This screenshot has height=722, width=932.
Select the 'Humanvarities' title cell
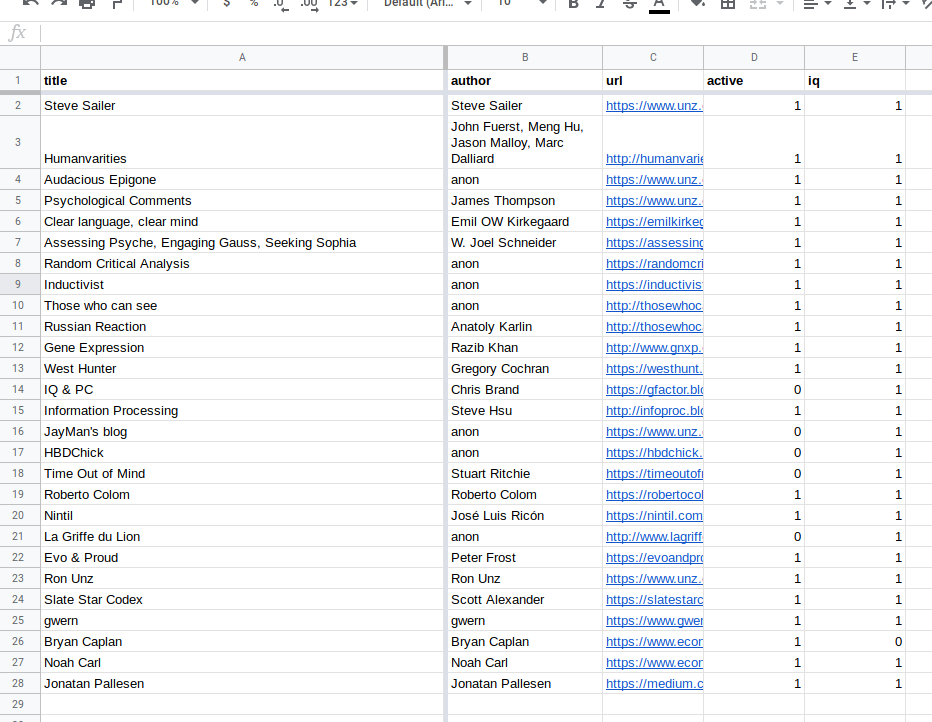point(242,142)
